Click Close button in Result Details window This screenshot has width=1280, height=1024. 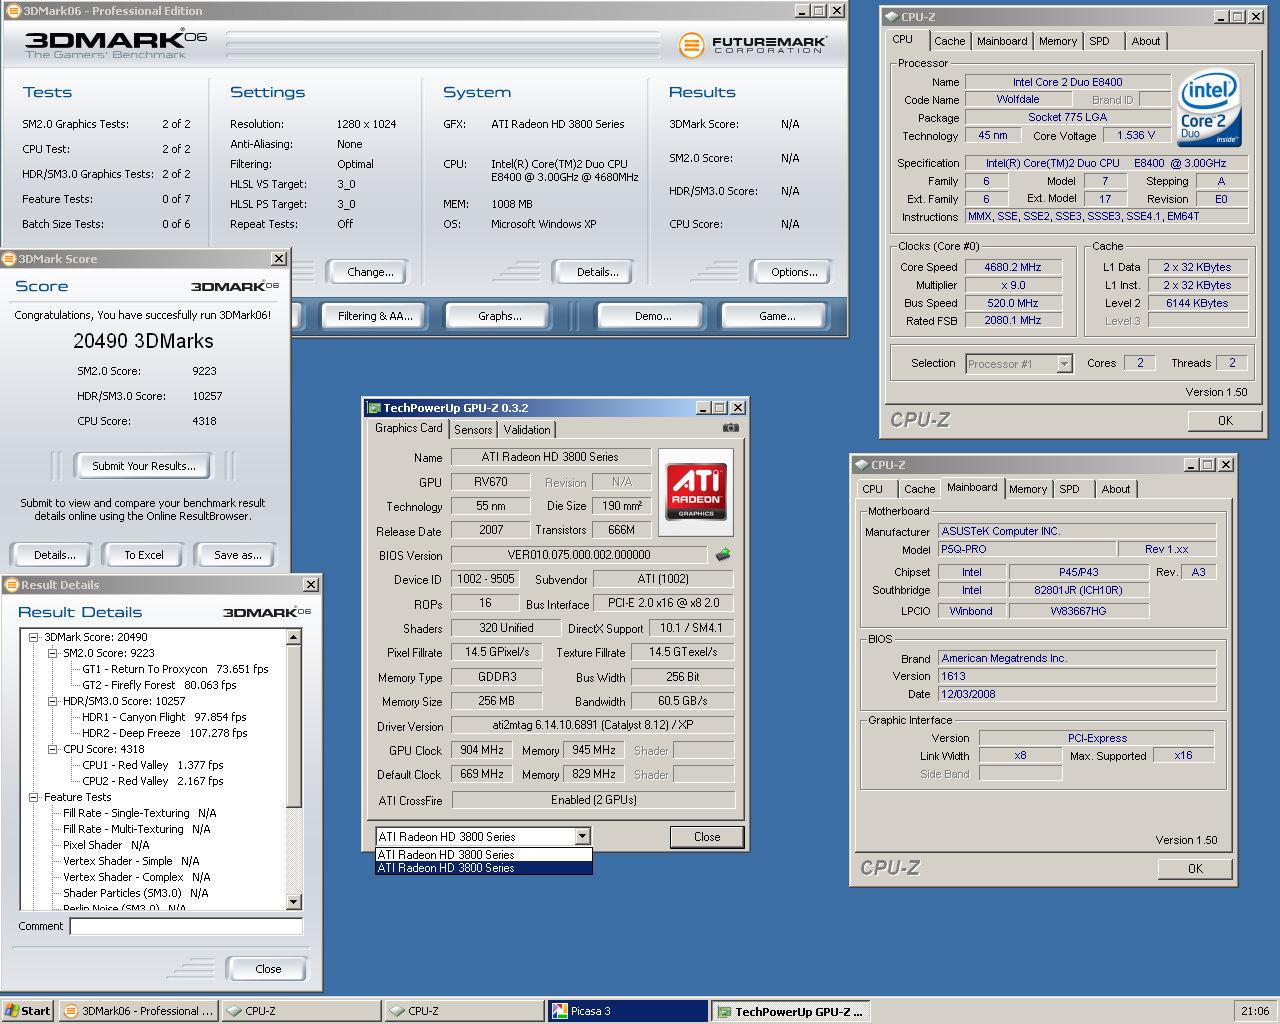pyautogui.click(x=268, y=969)
